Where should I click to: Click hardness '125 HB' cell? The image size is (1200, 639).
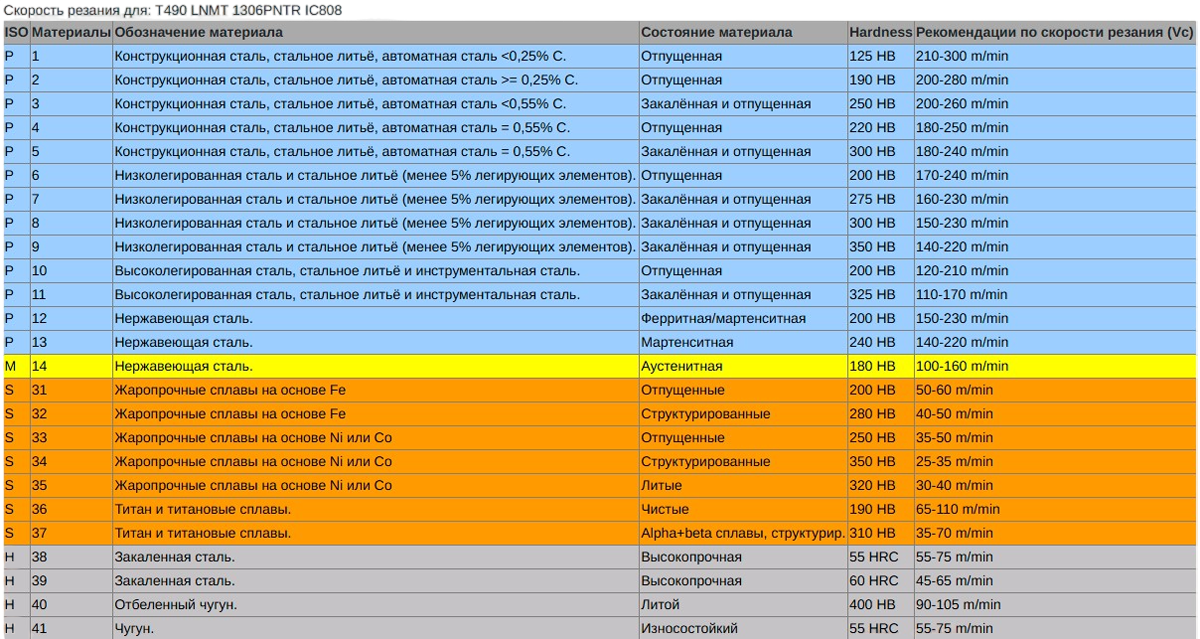point(880,56)
